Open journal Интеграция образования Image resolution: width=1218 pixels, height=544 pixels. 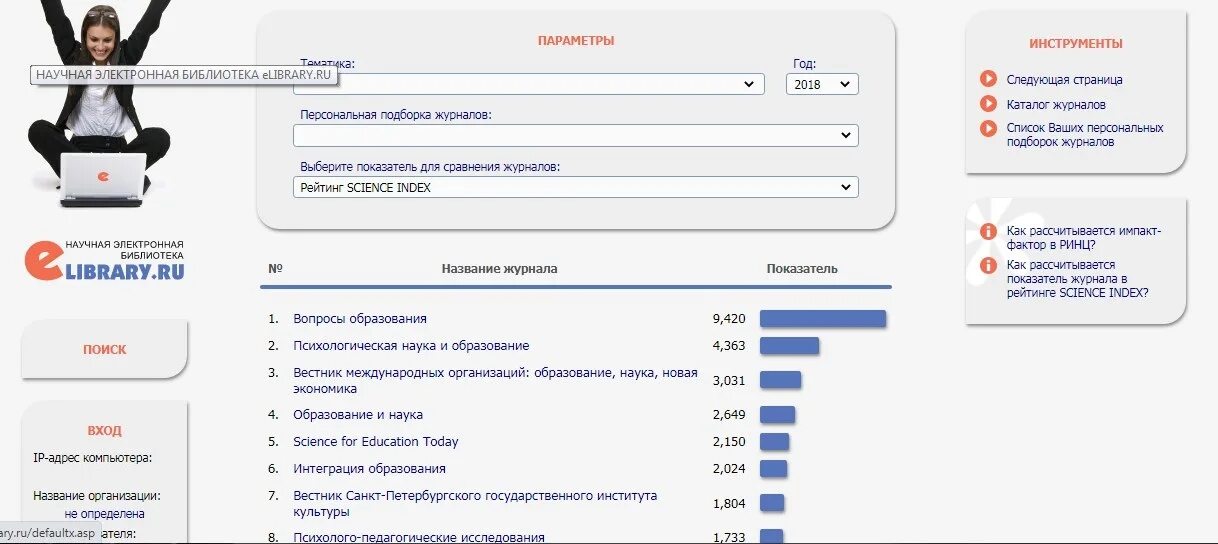[369, 469]
